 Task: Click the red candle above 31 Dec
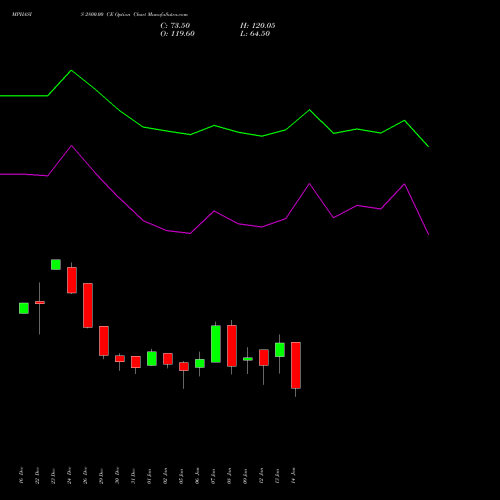pos(136,362)
